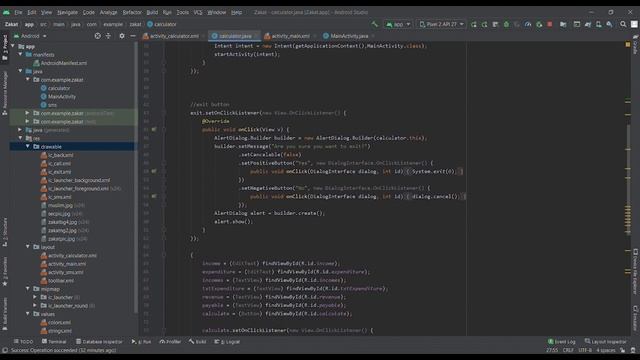Open the Pixel 2 API 27 device dropdown
This screenshot has height=360, width=640.
pyautogui.click(x=441, y=24)
